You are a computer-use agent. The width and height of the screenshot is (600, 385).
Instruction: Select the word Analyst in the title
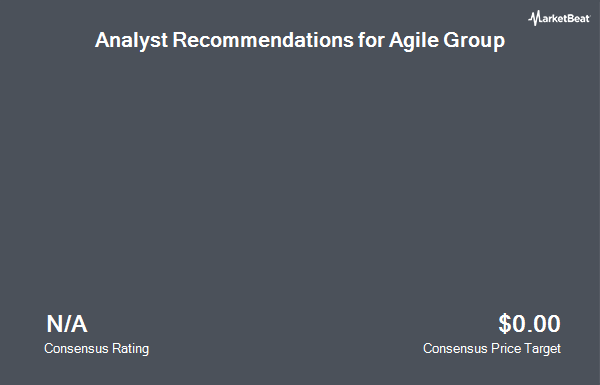click(x=131, y=40)
